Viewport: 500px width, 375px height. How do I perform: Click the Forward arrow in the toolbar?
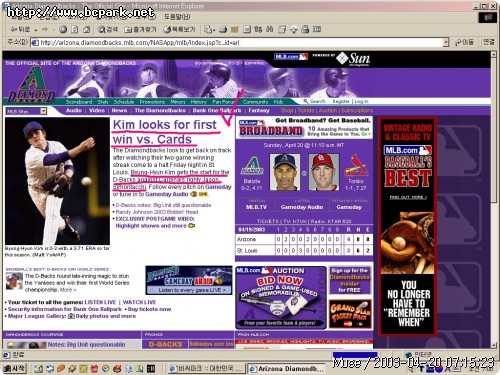tap(44, 30)
